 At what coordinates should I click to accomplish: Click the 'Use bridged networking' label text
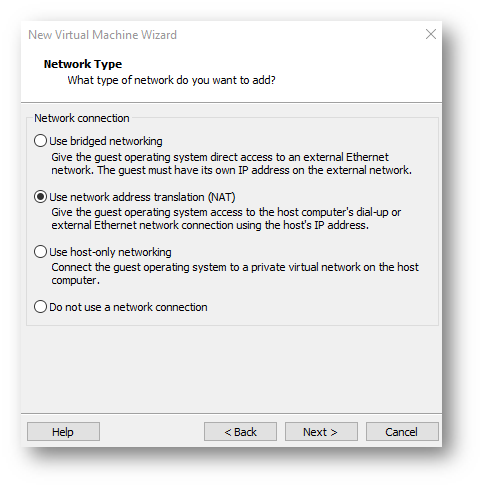(x=106, y=141)
